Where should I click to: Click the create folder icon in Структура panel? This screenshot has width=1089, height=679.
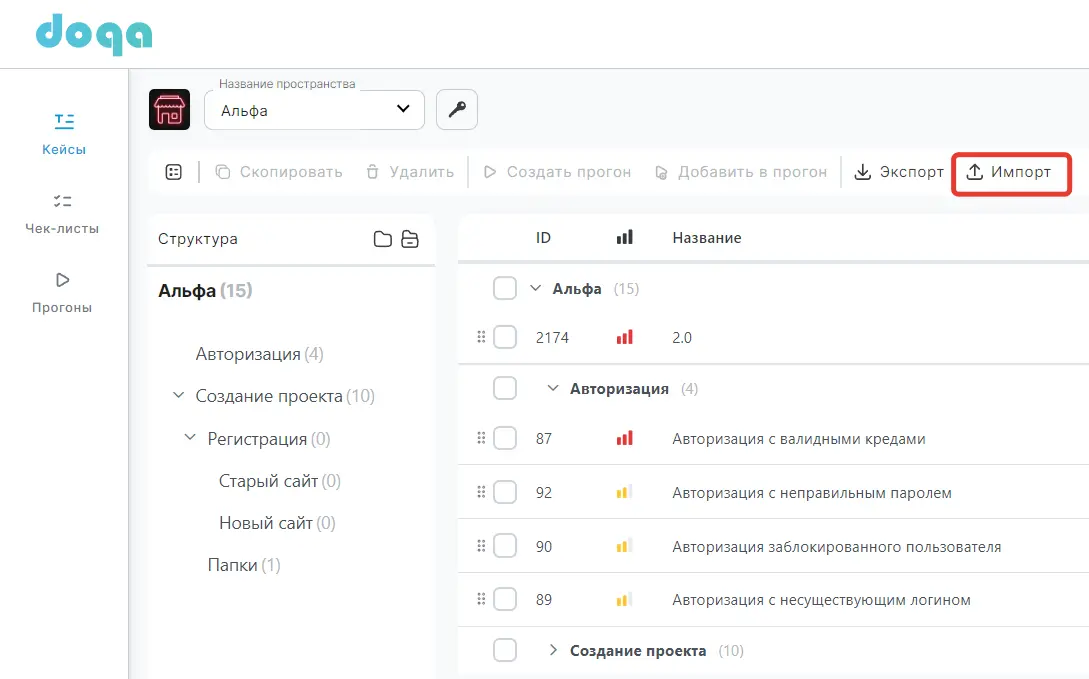point(384,239)
